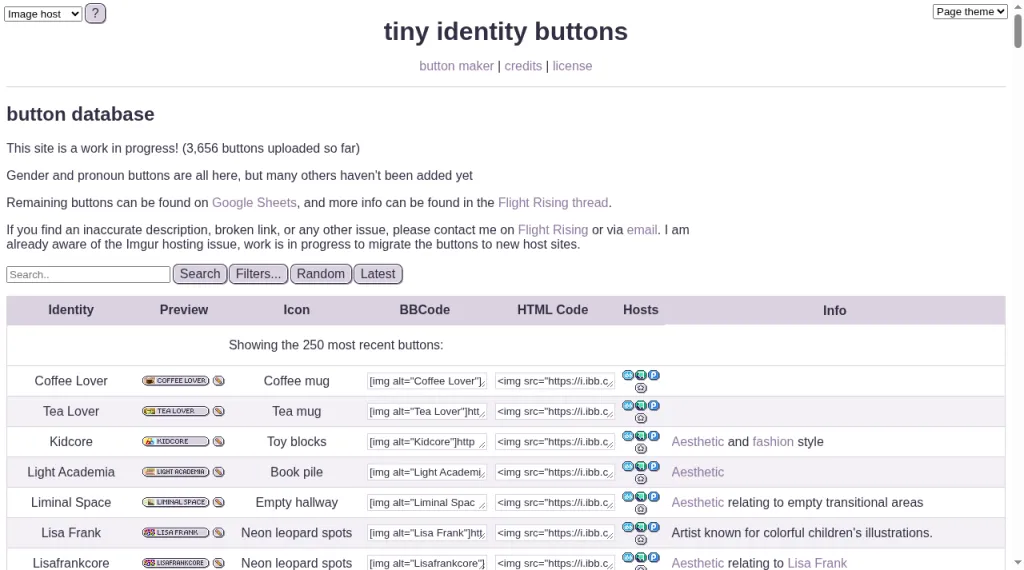Click the gray round host icon in Coffee Lover row
This screenshot has width=1024, height=570.
pos(641,388)
